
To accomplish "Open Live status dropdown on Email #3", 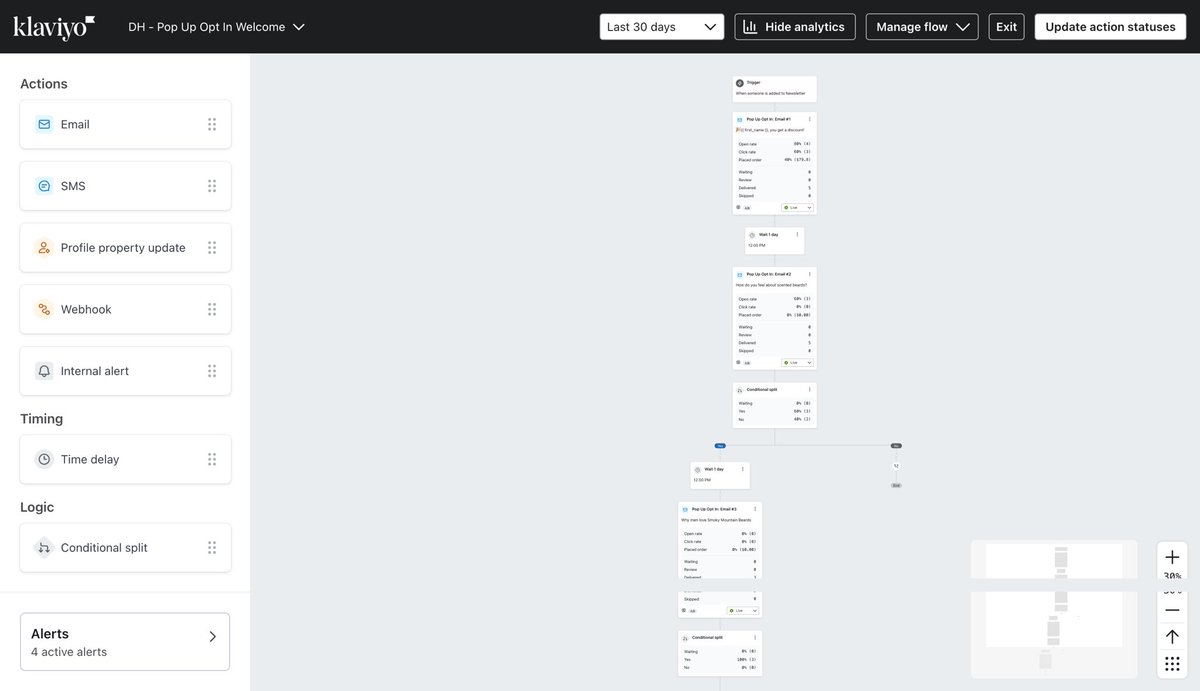I will (743, 610).
